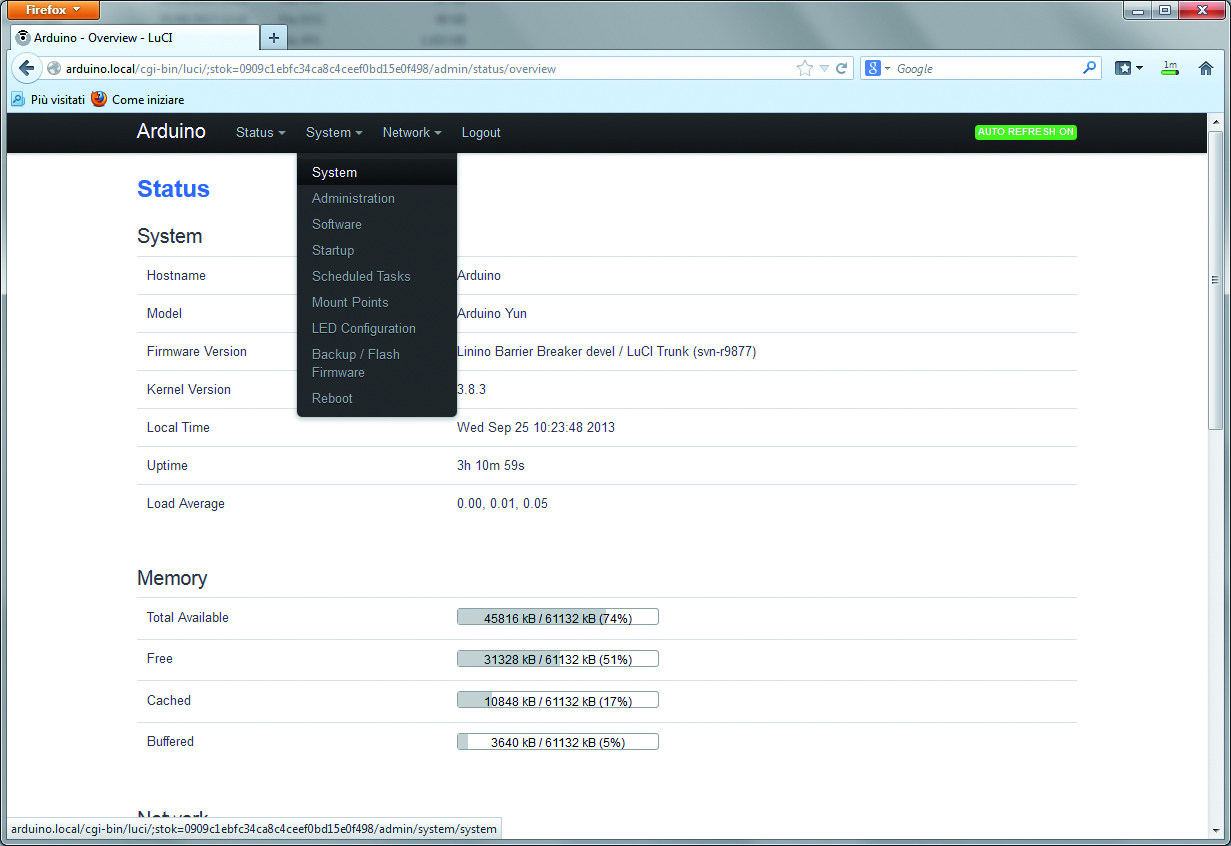Open the Firefox application menu button

(x=54, y=10)
